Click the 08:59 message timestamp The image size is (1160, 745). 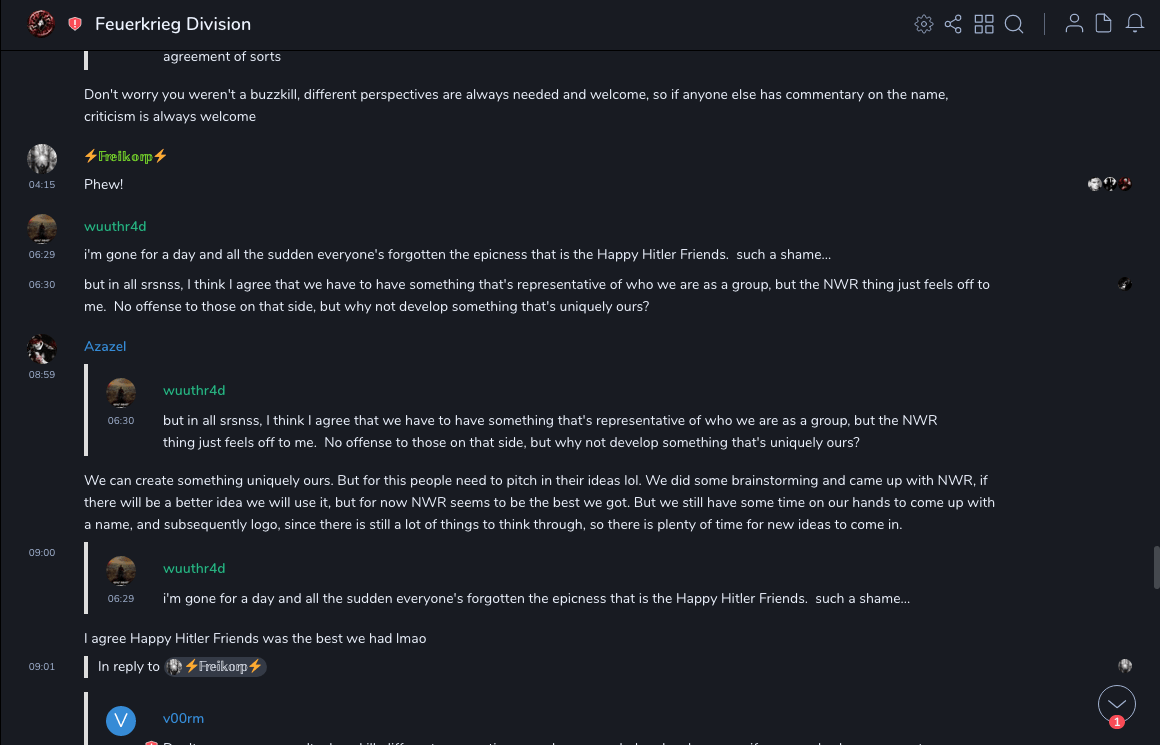coord(42,374)
